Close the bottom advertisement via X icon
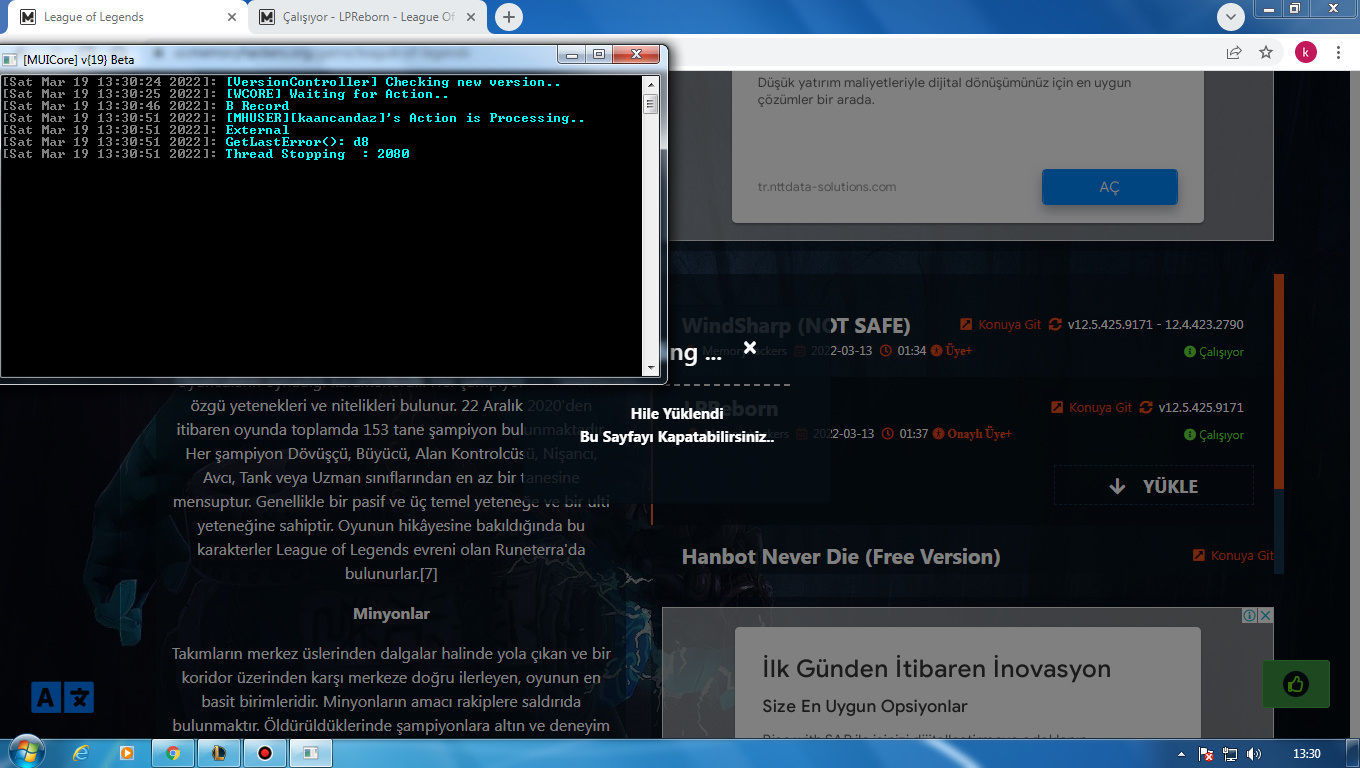Image resolution: width=1360 pixels, height=768 pixels. [1266, 615]
